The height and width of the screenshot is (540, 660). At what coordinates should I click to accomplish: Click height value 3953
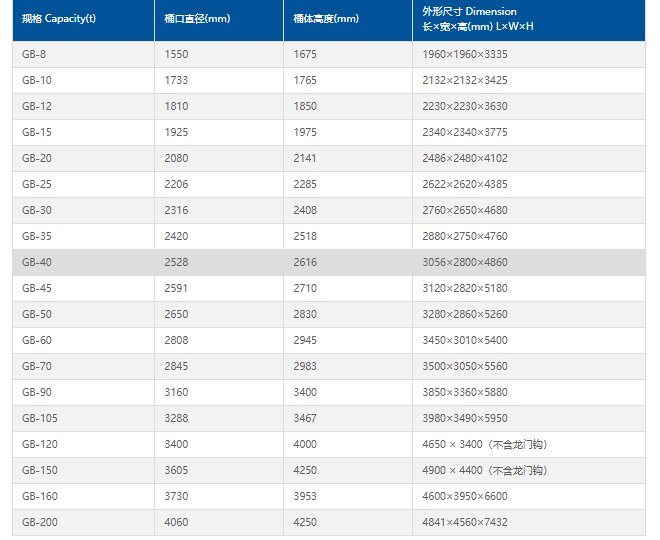point(305,497)
